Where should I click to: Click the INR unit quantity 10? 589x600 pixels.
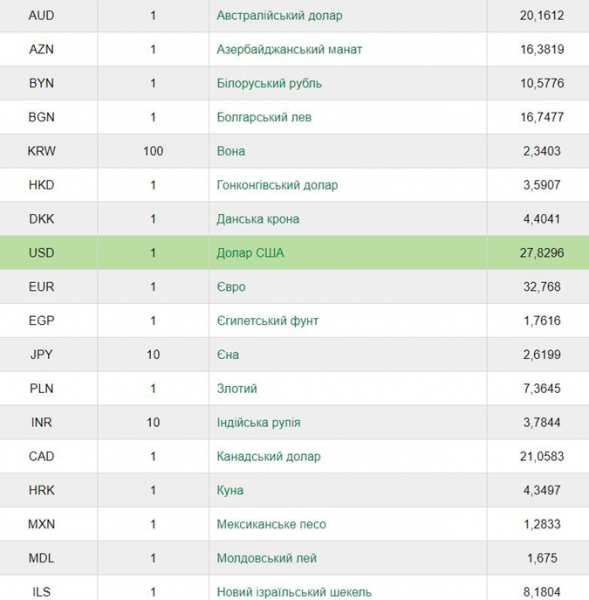[153, 422]
